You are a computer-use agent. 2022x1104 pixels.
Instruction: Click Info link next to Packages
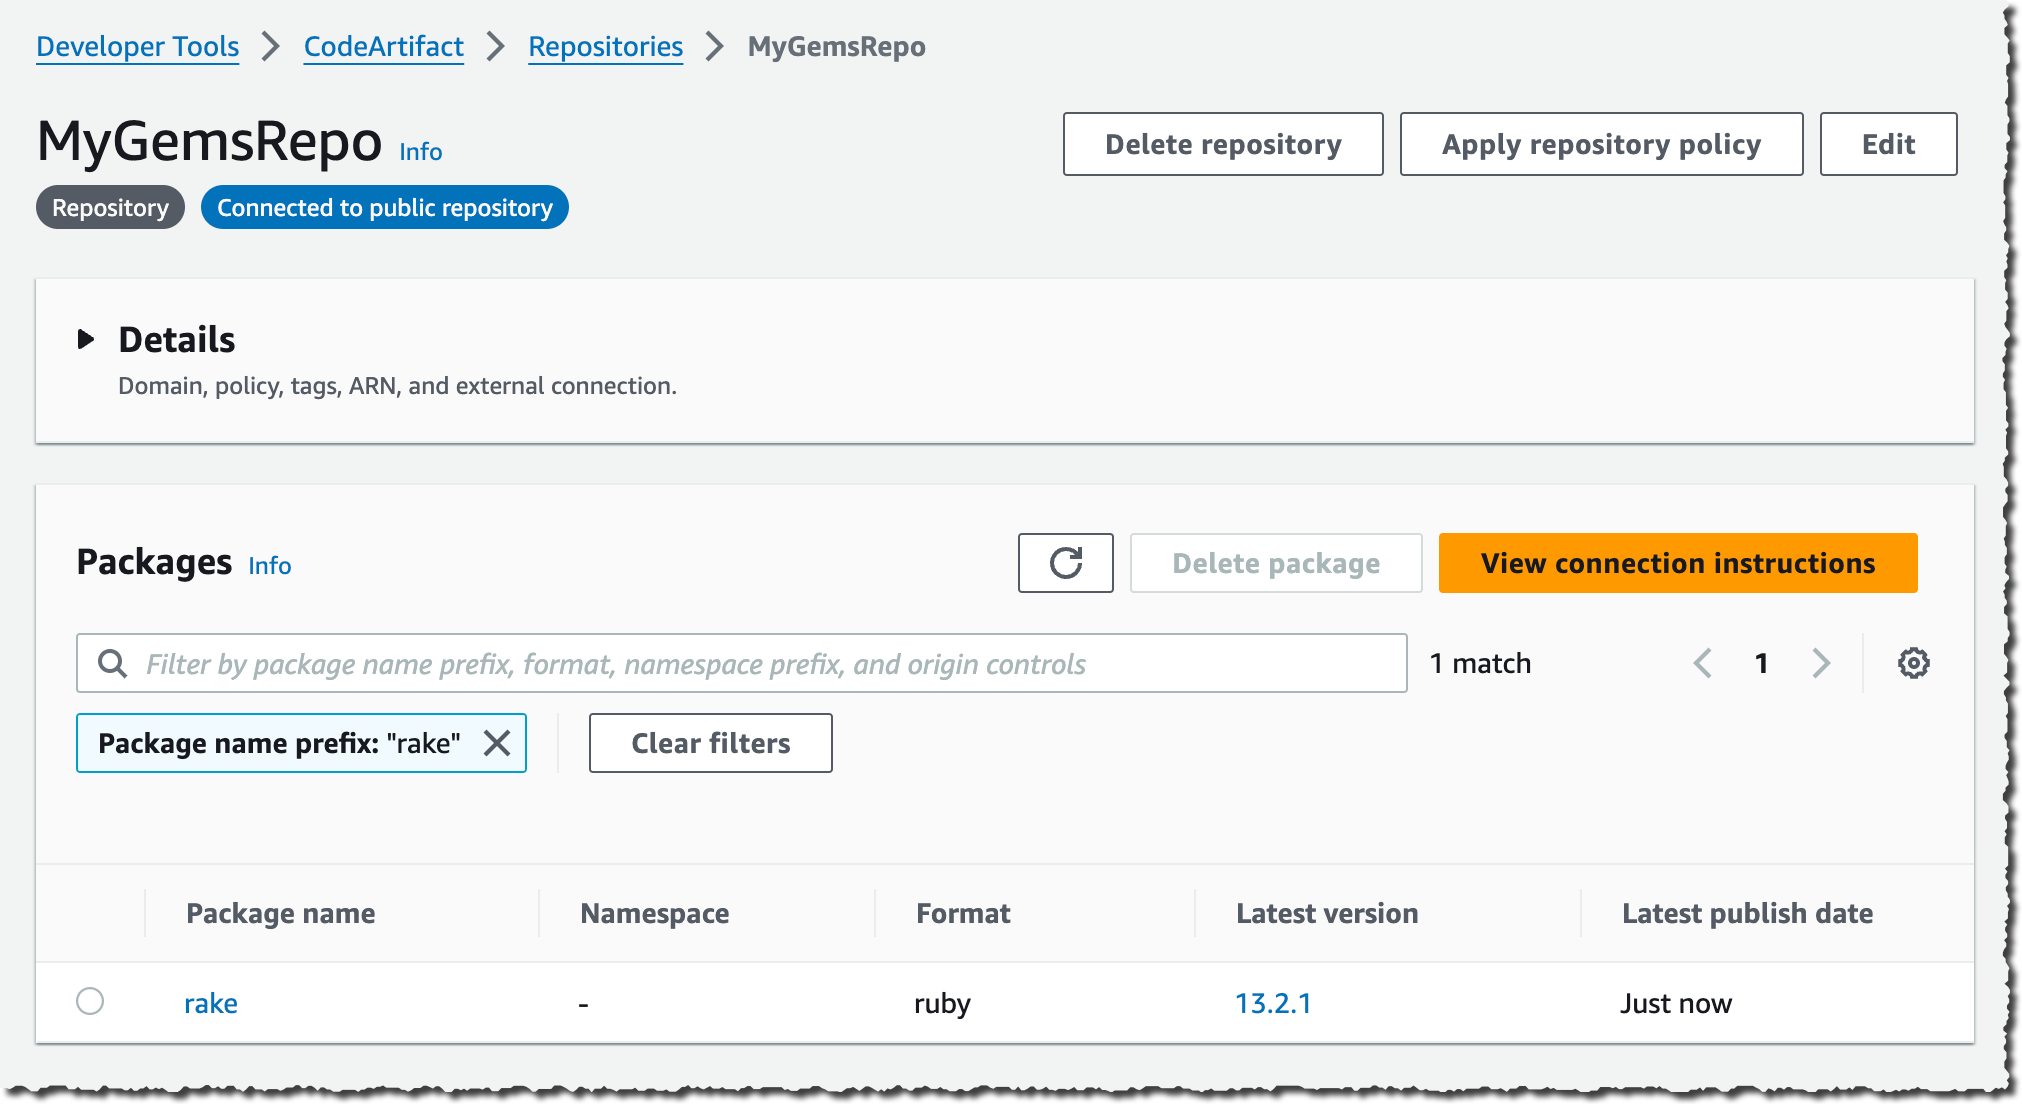click(269, 566)
